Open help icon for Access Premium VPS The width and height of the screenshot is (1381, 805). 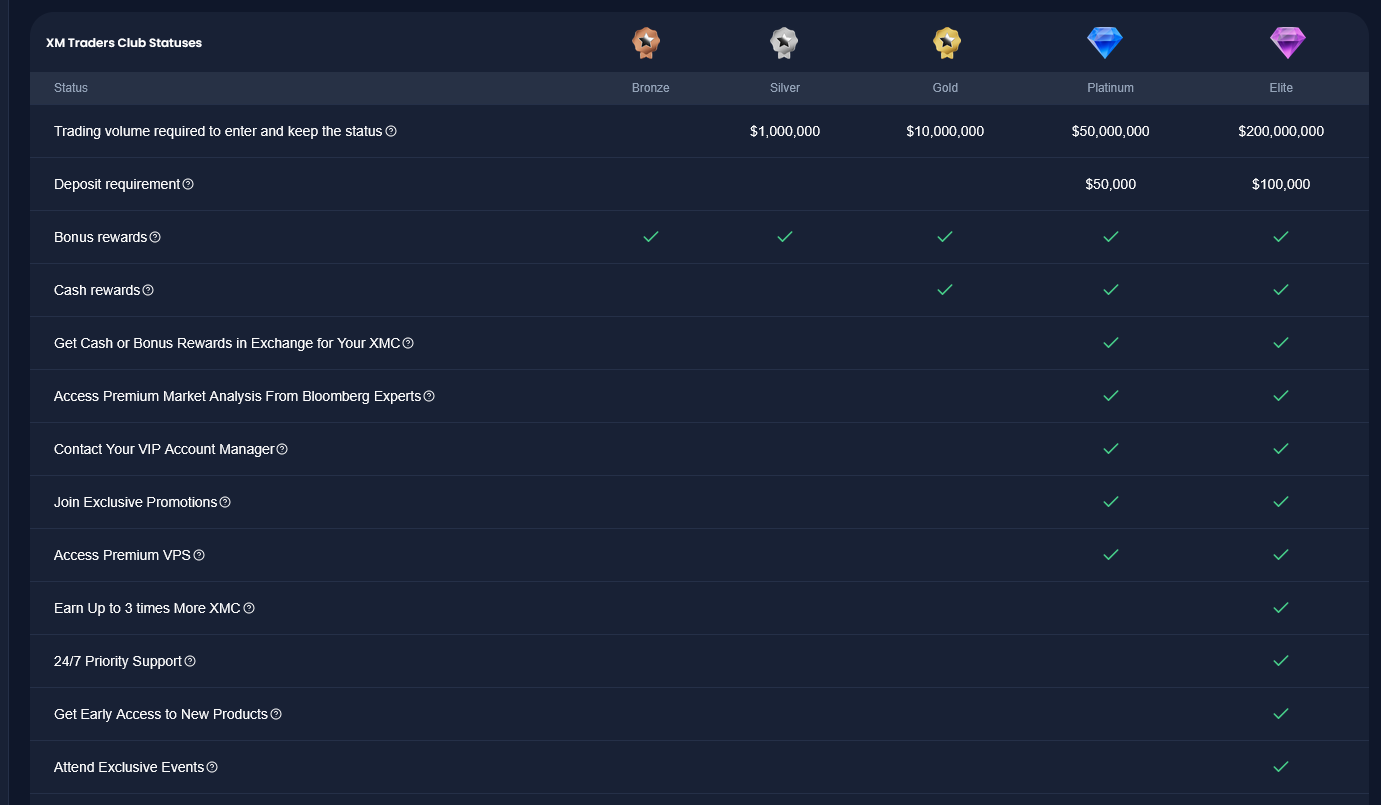point(199,555)
